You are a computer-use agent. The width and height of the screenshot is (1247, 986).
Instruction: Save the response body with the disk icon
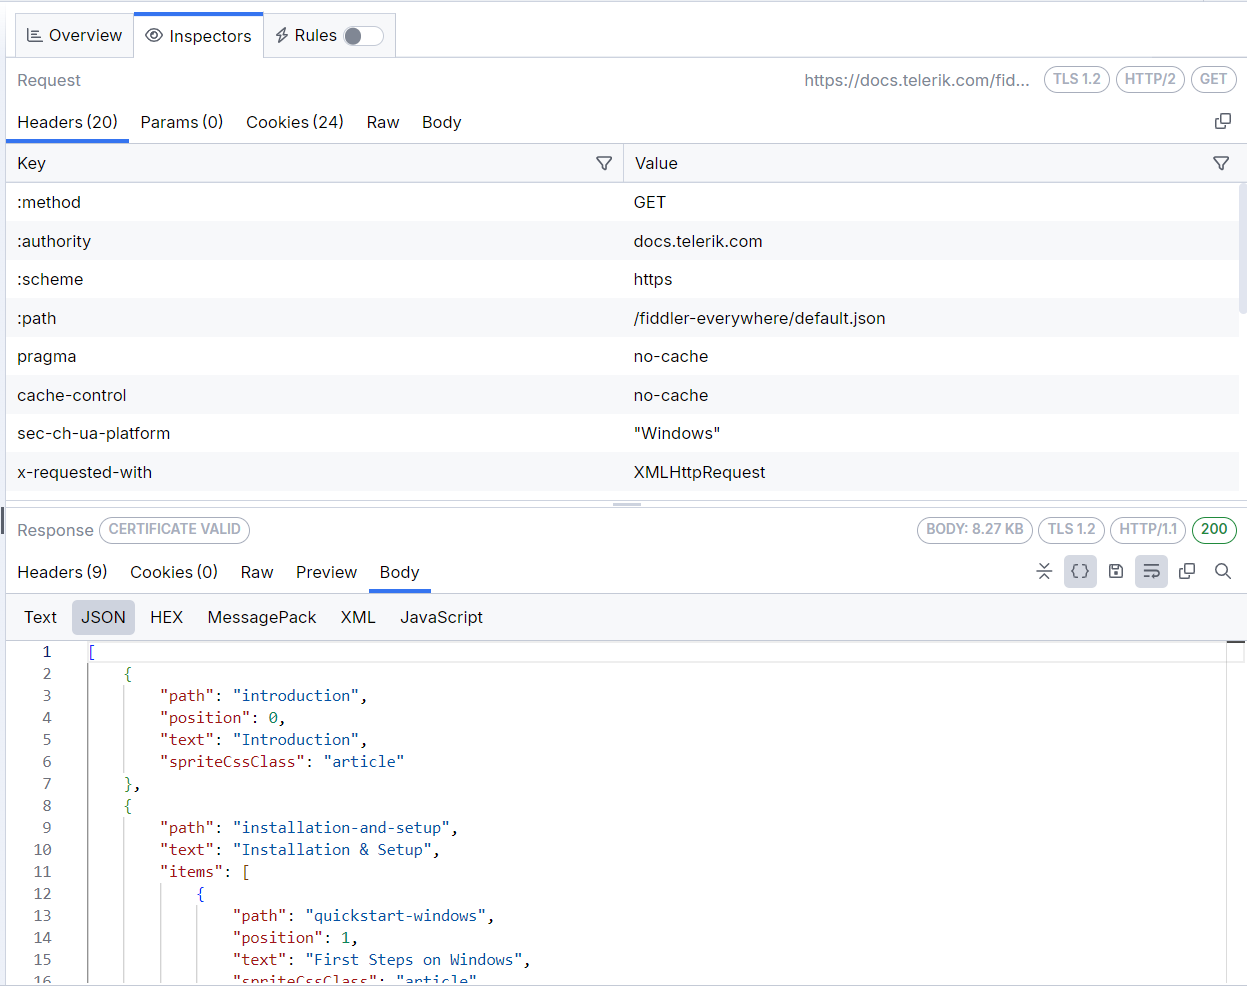[x=1116, y=571]
